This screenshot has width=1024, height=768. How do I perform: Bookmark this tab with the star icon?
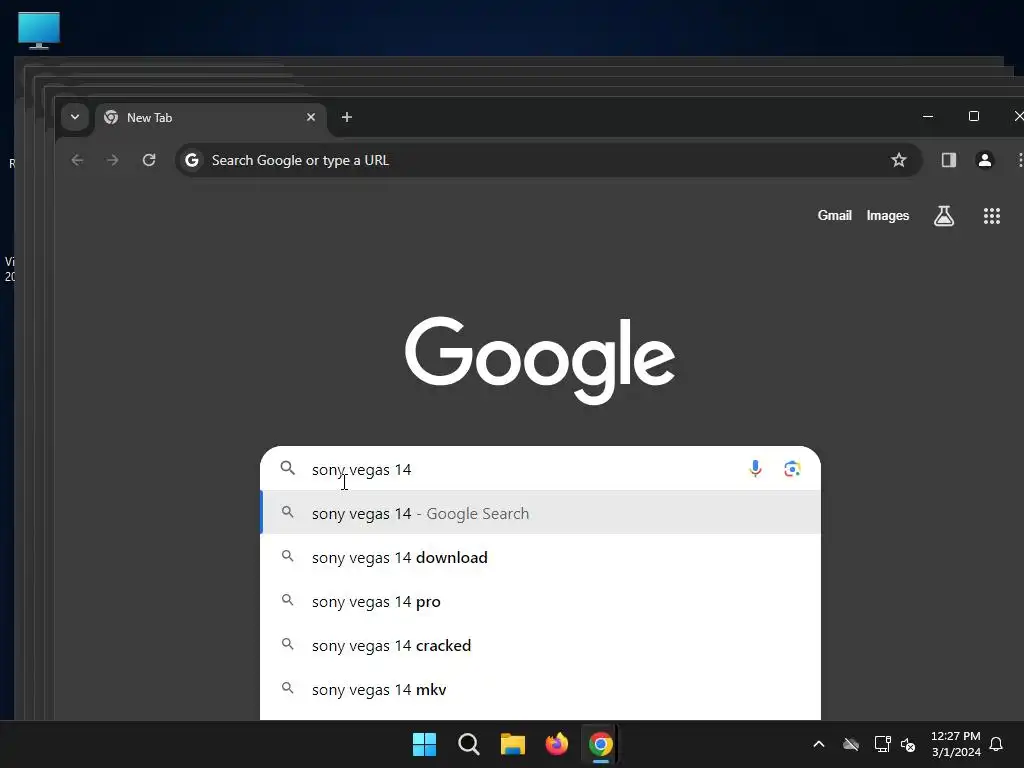899,160
